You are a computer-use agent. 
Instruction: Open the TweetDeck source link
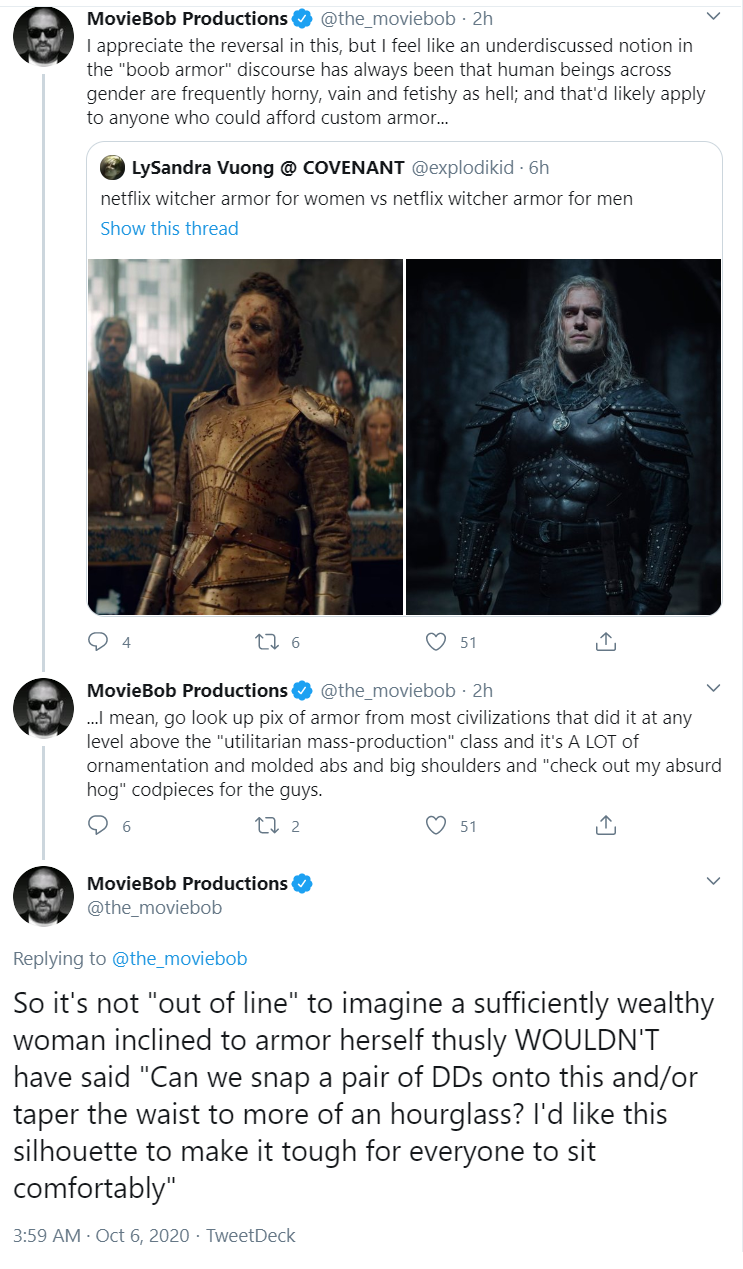pos(250,1235)
